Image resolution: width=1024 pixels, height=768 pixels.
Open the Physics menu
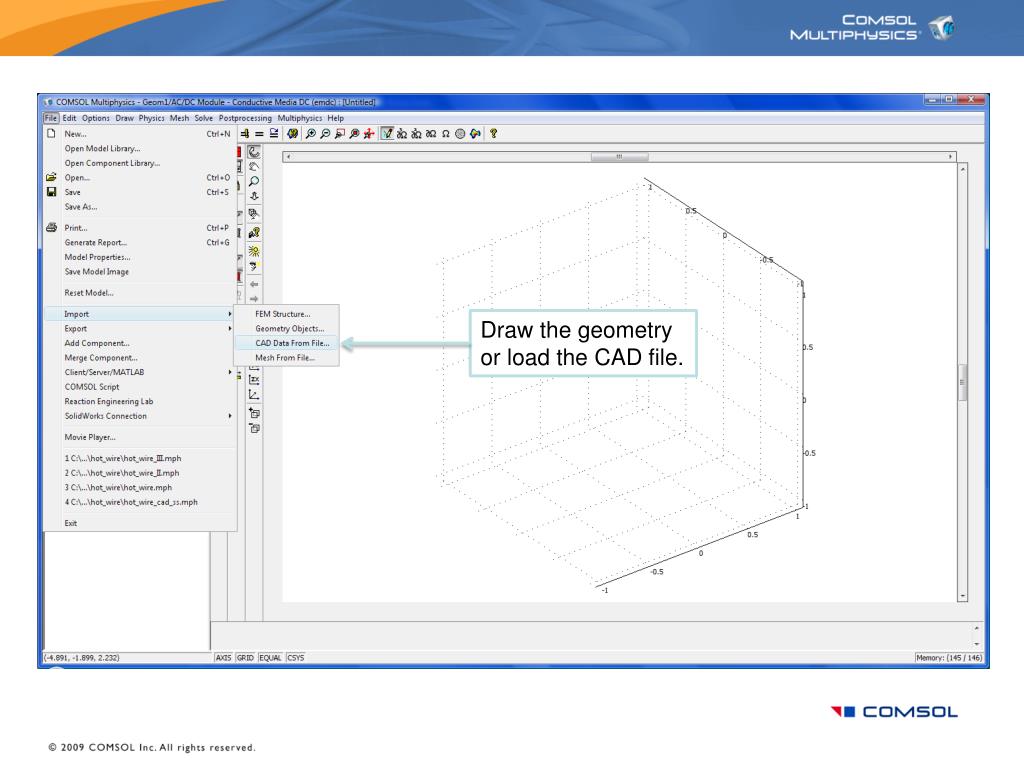(x=152, y=118)
